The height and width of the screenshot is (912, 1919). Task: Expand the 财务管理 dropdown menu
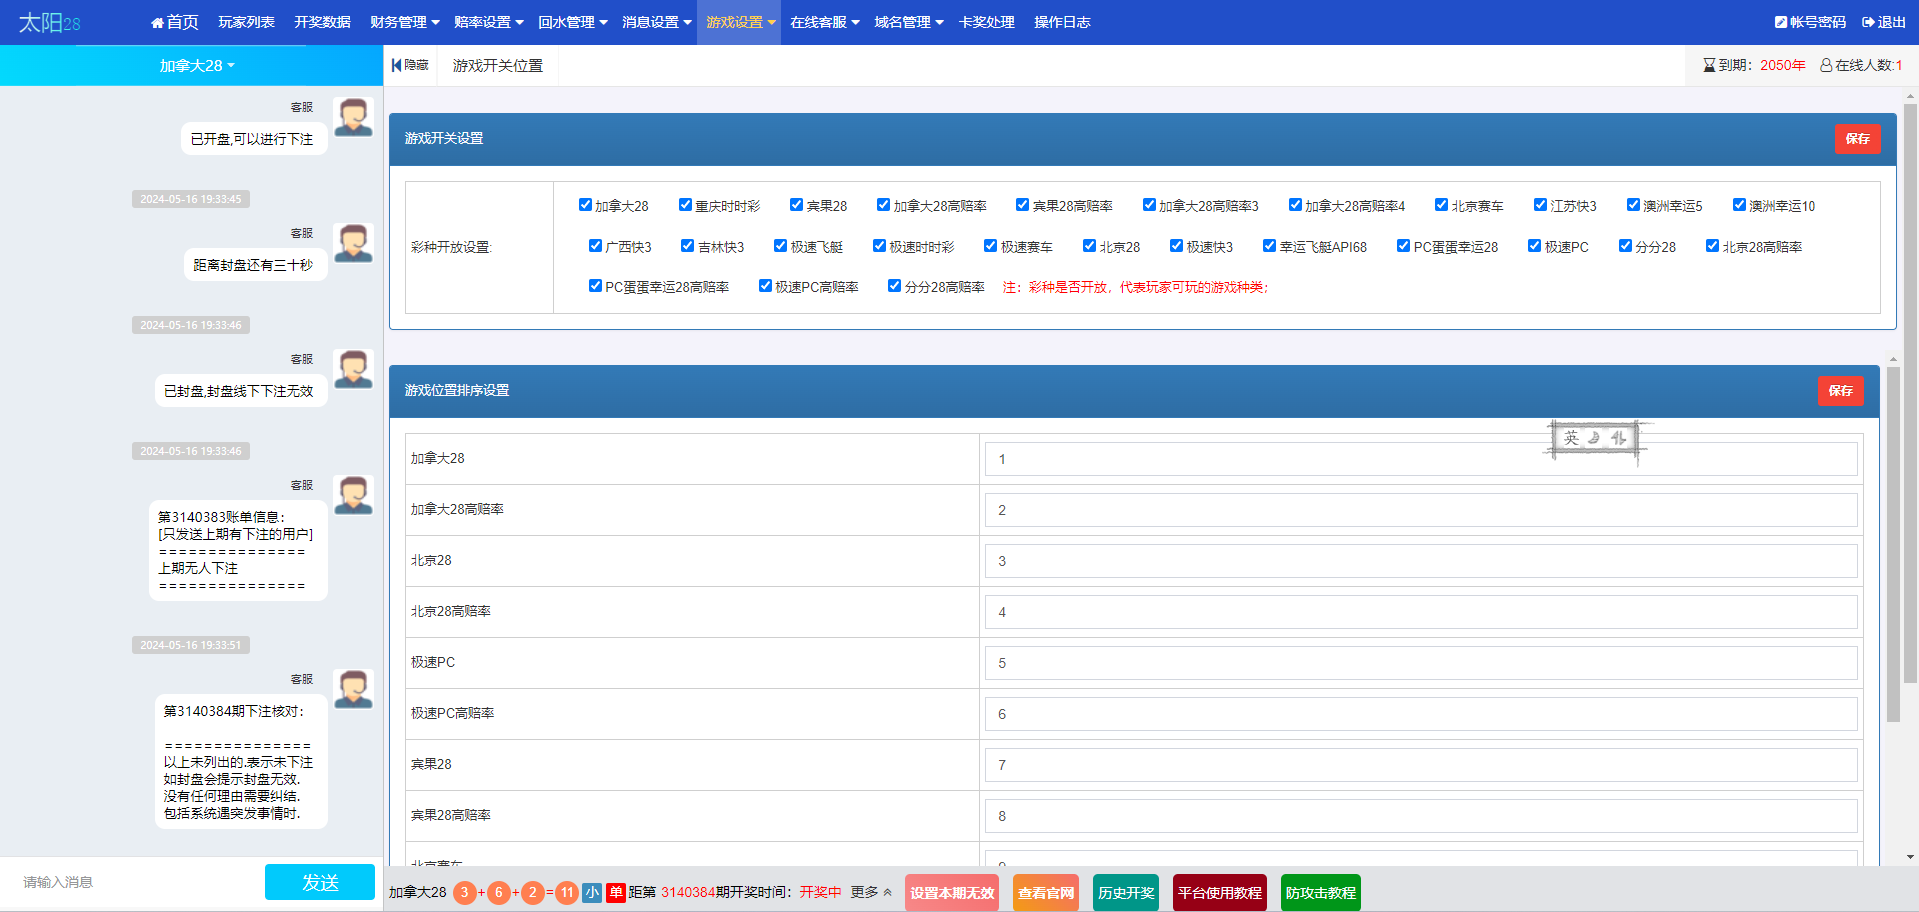coord(404,22)
